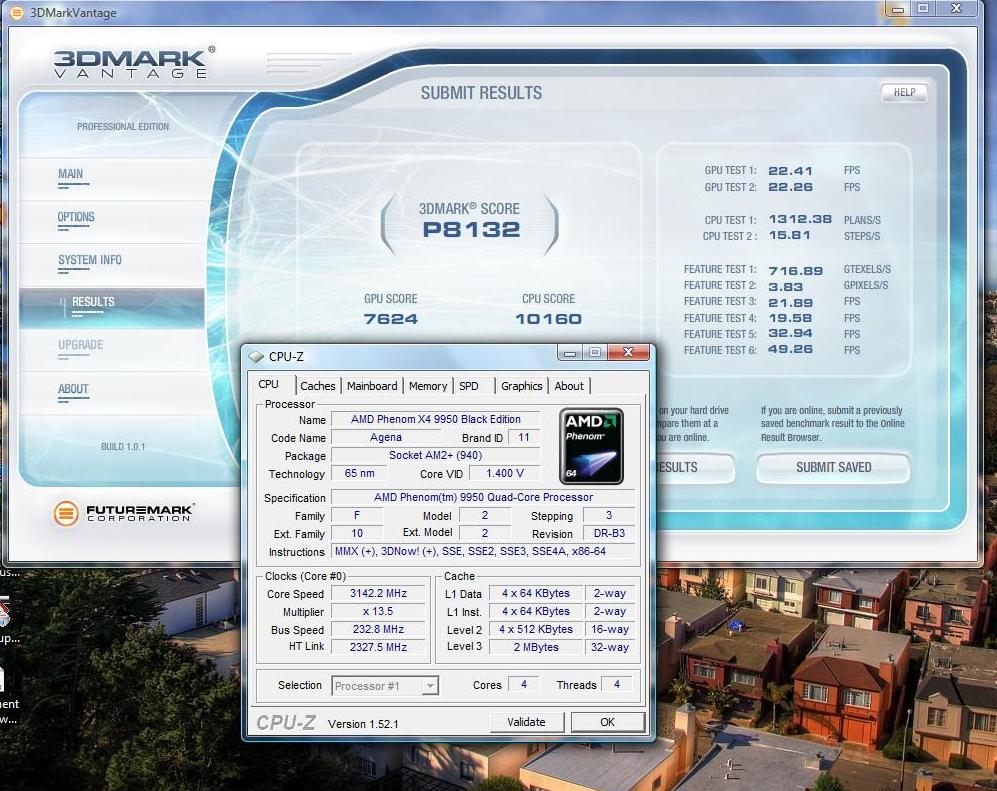Viewport: 997px width, 791px height.
Task: Click the Specification field in CPU-Z
Action: 483,497
